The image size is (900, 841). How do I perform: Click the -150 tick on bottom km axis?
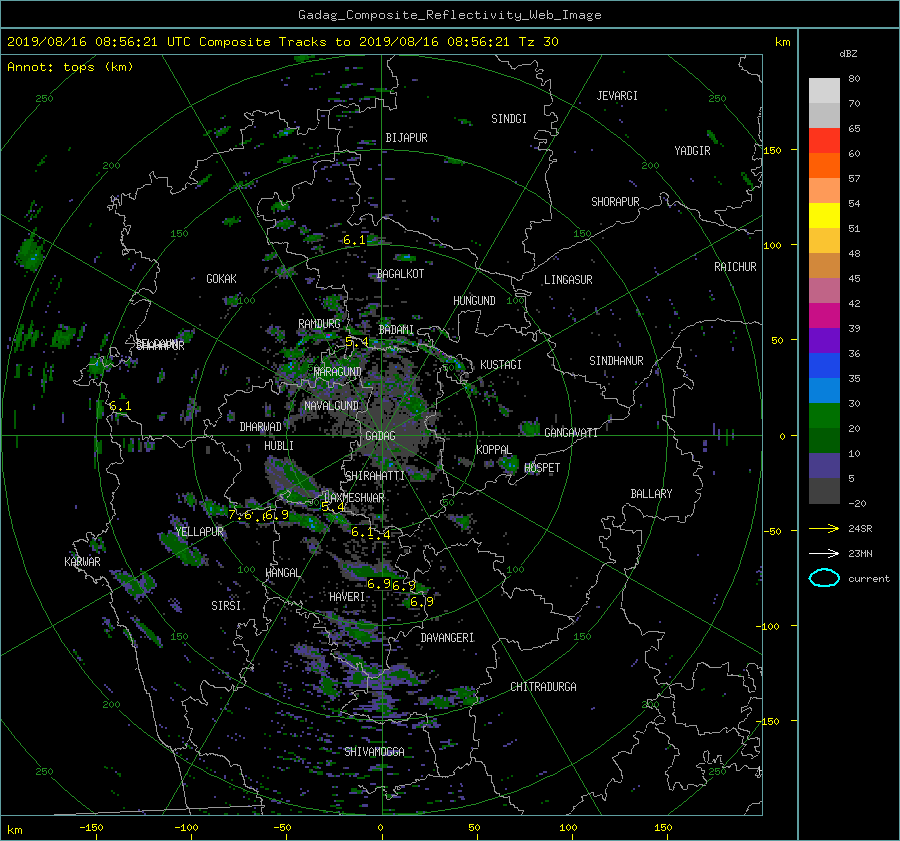pos(91,828)
